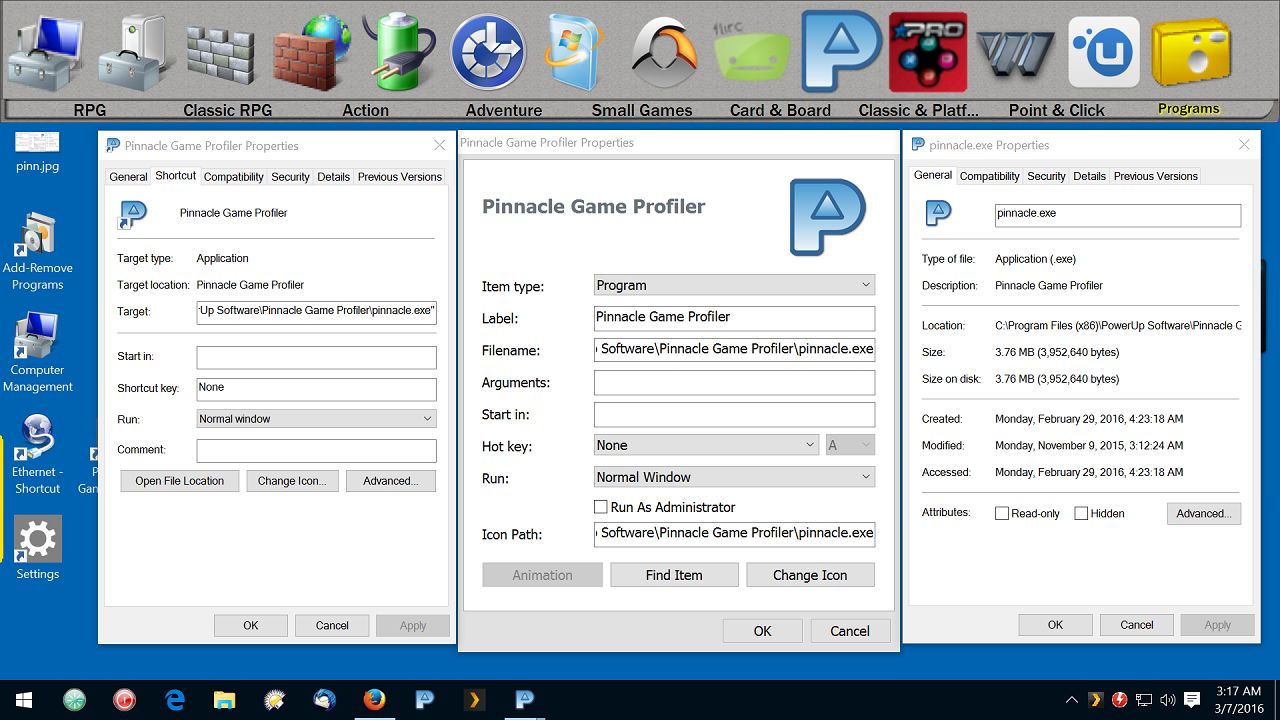Open the Hot key dropdown list
Viewport: 1280px width, 720px height.
706,445
